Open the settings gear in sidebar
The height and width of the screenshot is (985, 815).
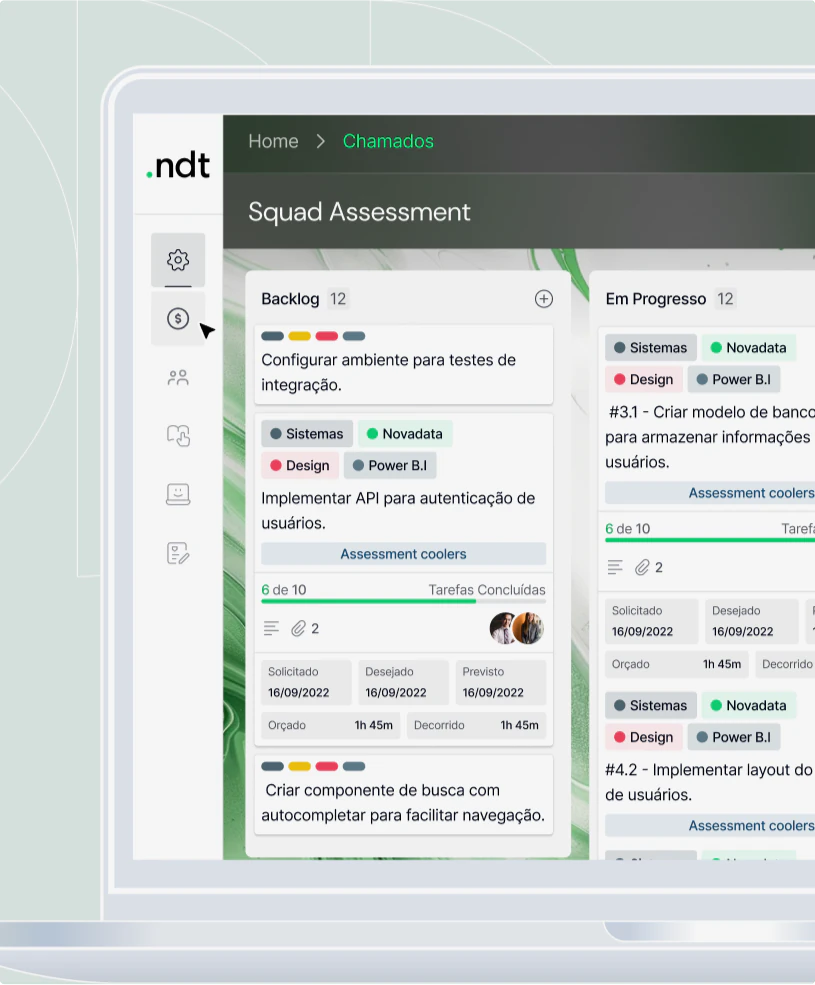(x=178, y=260)
